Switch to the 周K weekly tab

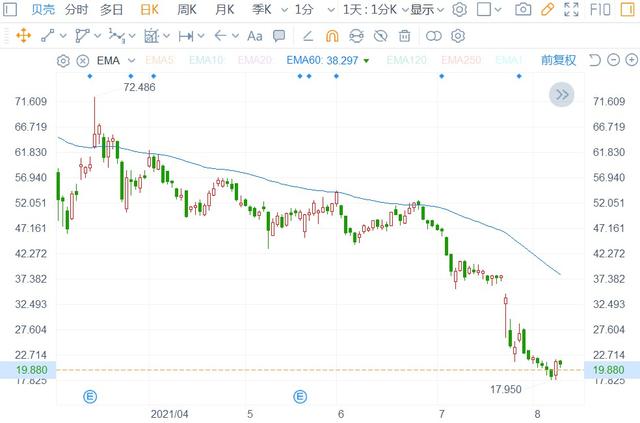[186, 10]
